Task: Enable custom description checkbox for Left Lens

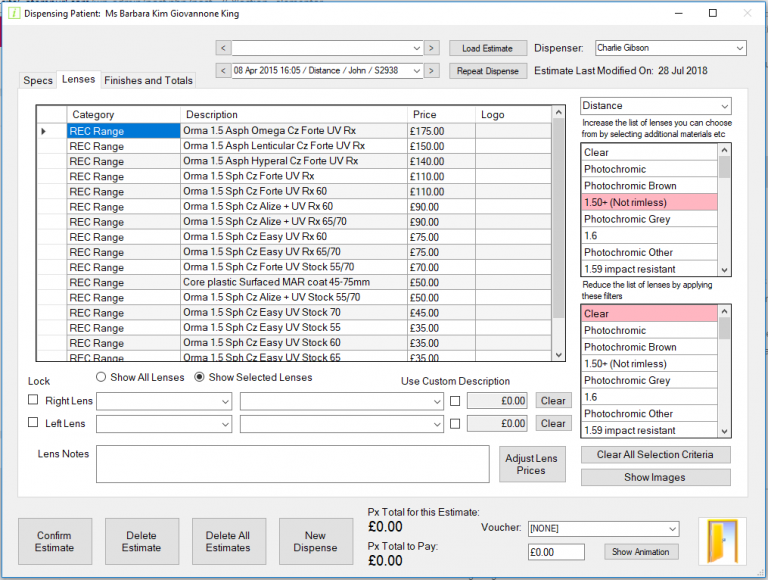Action: pyautogui.click(x=455, y=423)
